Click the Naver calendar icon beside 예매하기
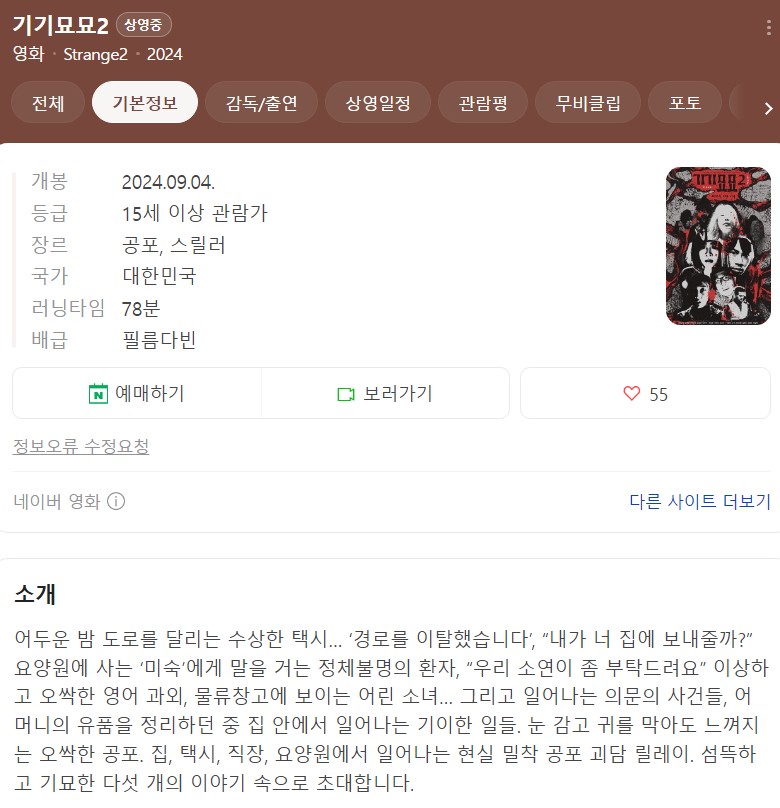Screen dimensions: 780x808 coord(98,394)
